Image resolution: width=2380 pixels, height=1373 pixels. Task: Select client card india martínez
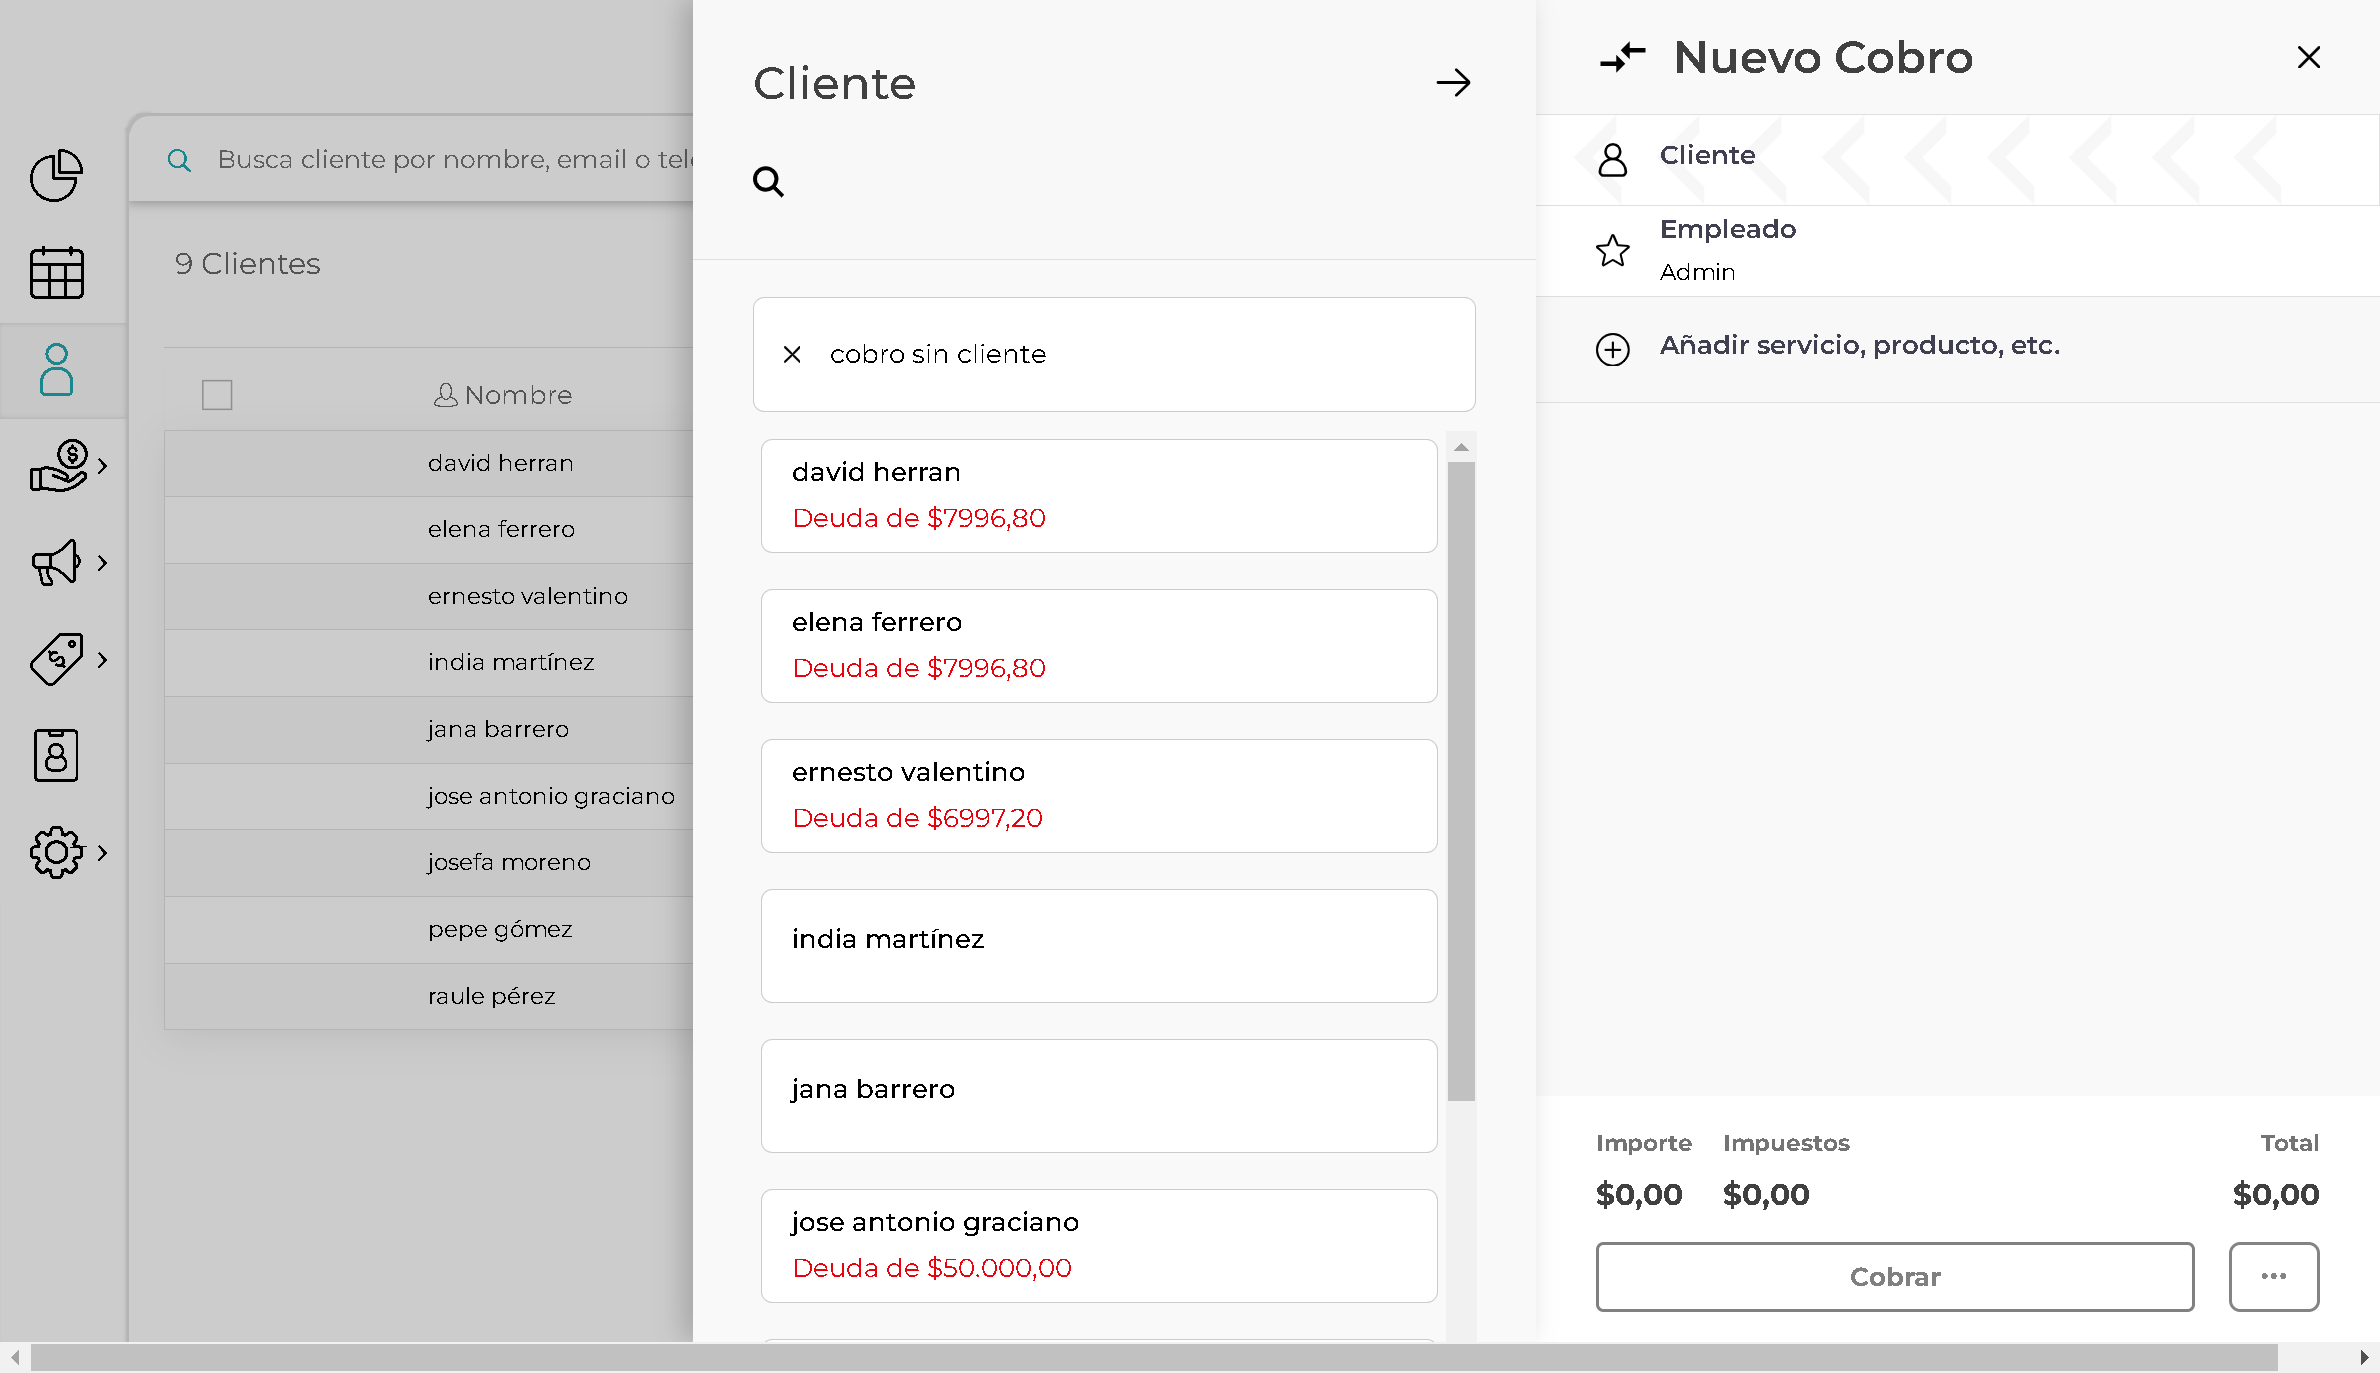pyautogui.click(x=1099, y=946)
